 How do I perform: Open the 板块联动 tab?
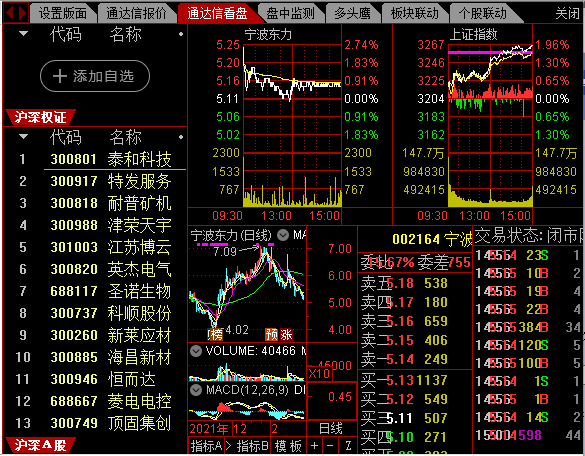tap(414, 13)
